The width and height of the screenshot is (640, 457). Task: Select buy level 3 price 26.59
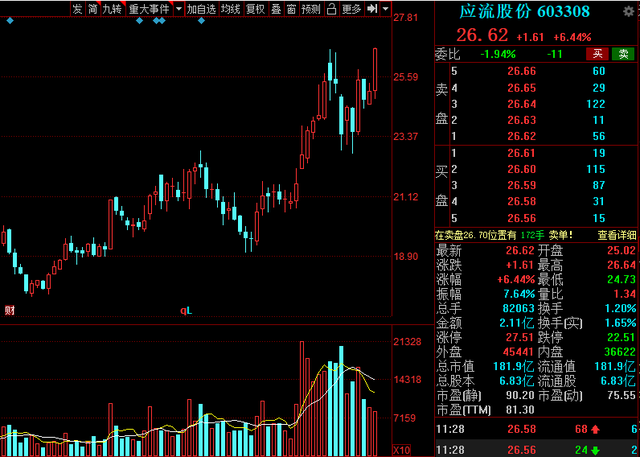point(522,185)
